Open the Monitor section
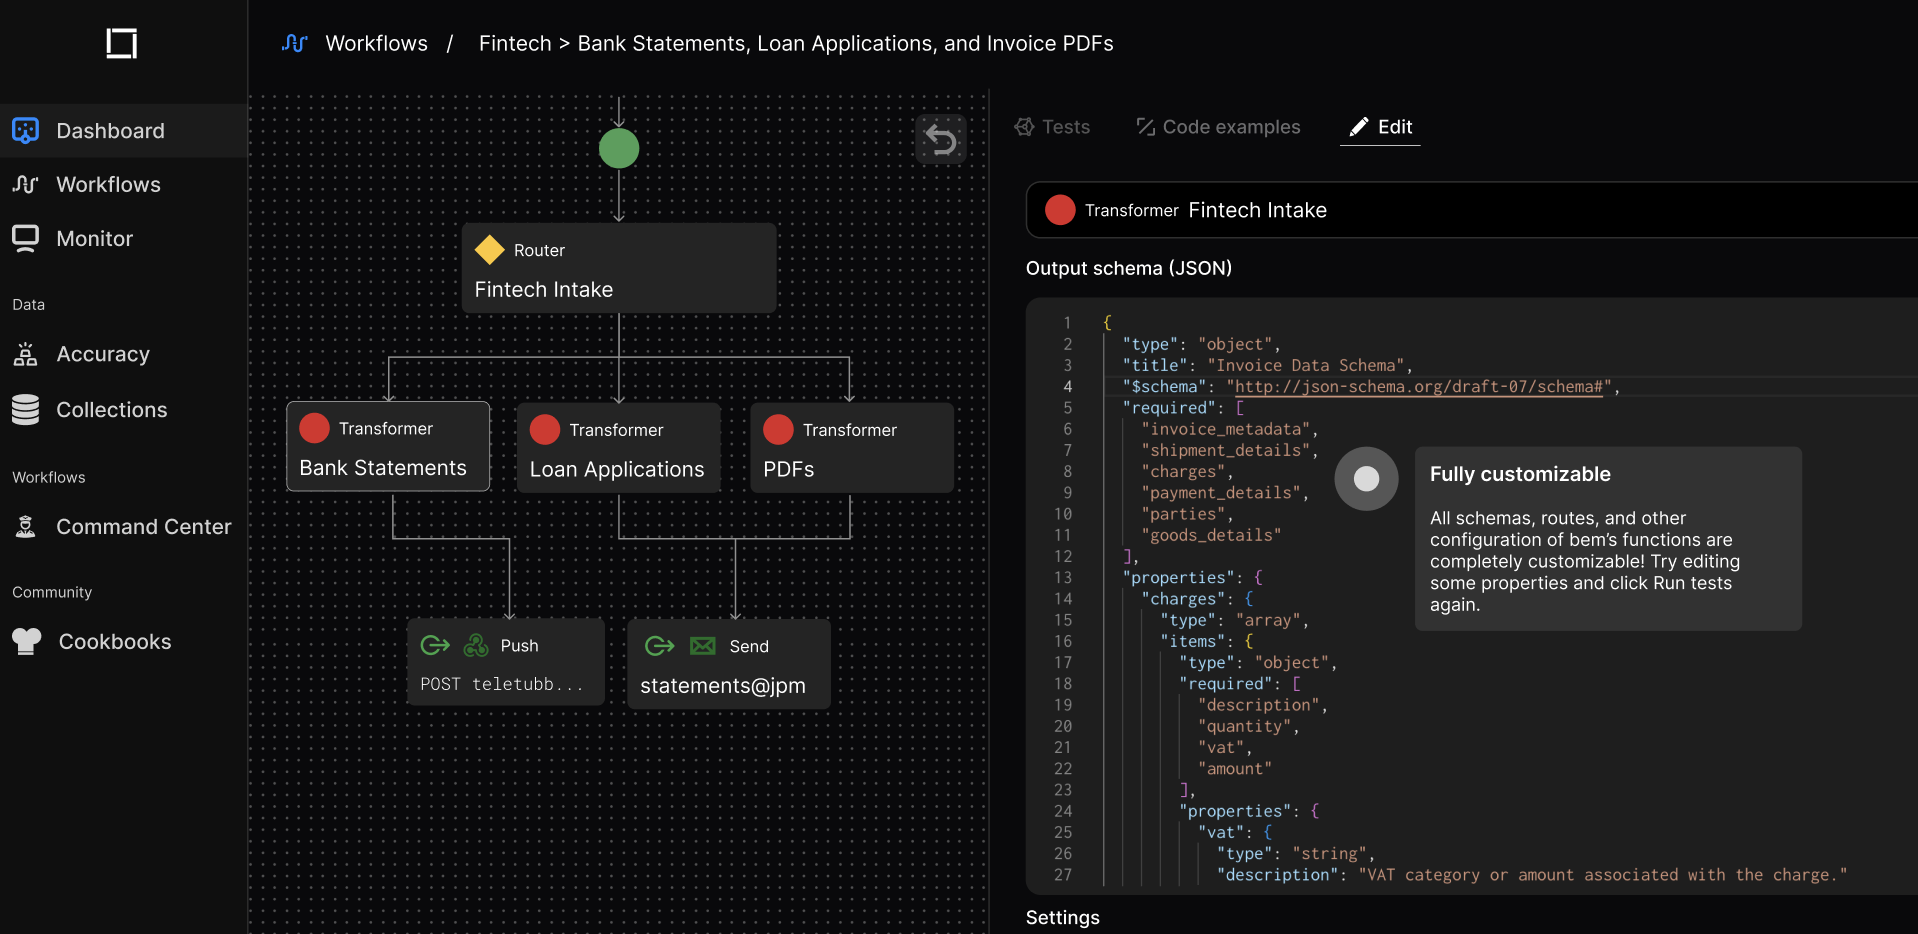The image size is (1918, 934). (x=124, y=238)
